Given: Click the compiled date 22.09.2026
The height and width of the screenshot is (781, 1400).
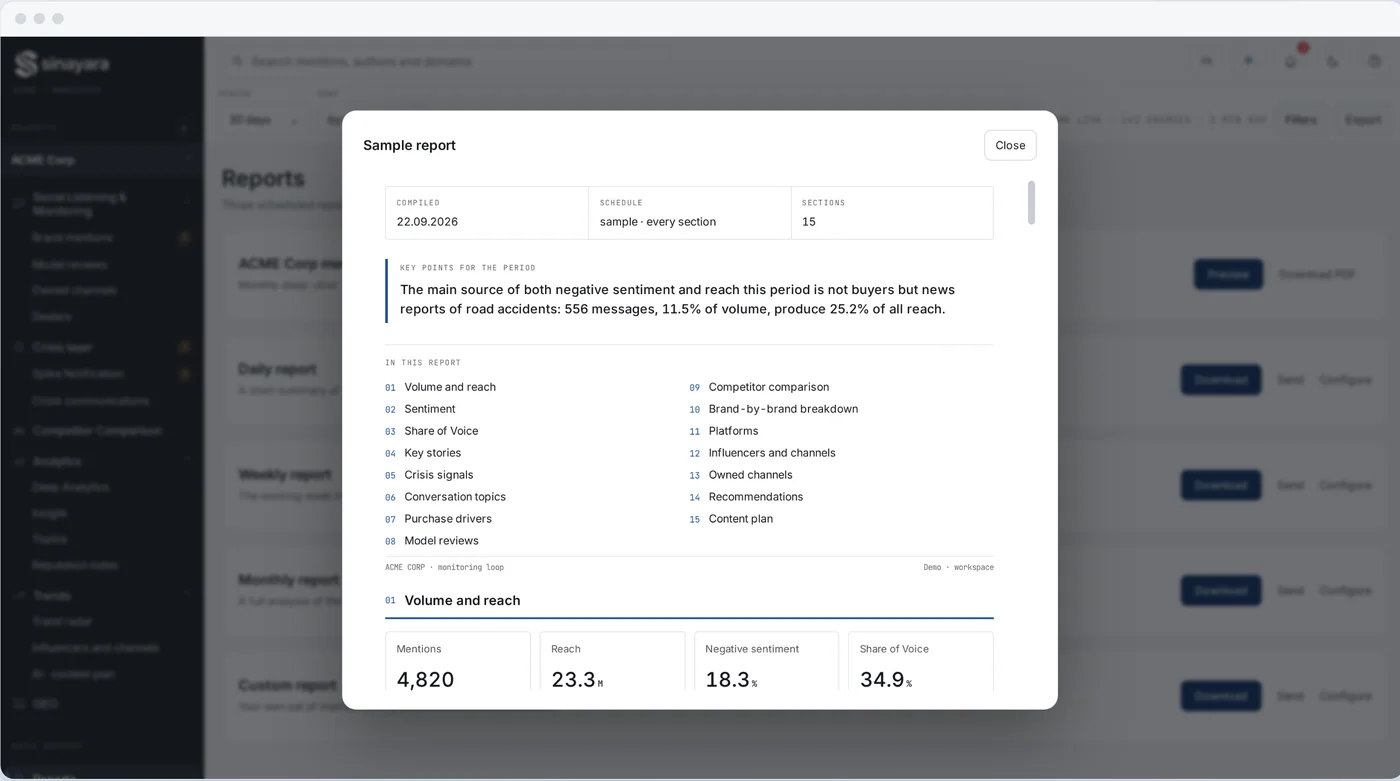Looking at the screenshot, I should 427,222.
